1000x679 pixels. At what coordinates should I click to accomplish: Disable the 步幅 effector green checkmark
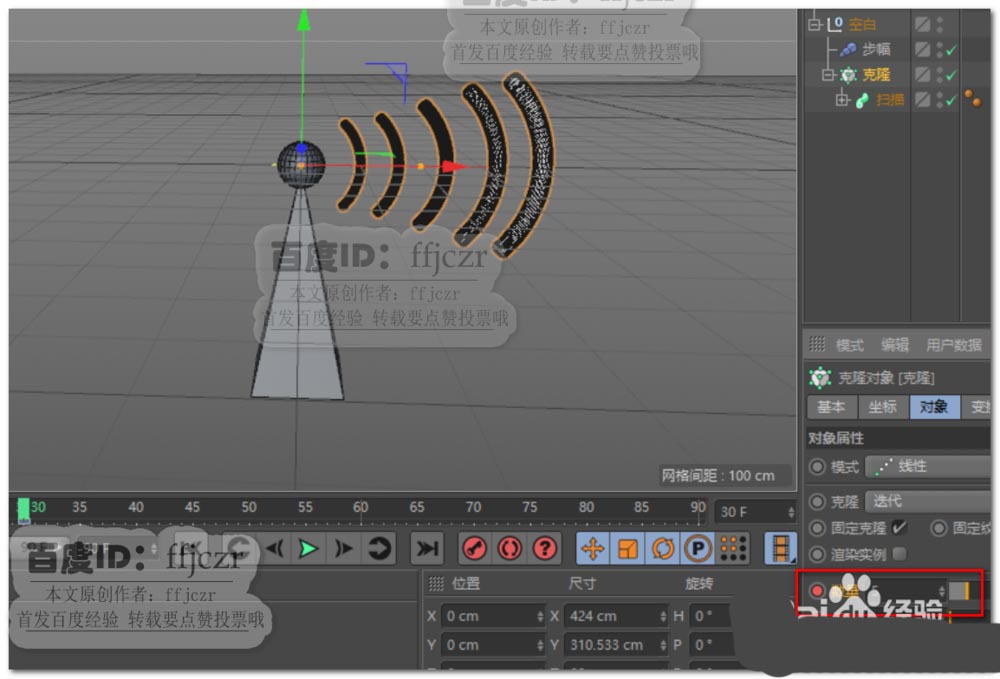pos(952,50)
